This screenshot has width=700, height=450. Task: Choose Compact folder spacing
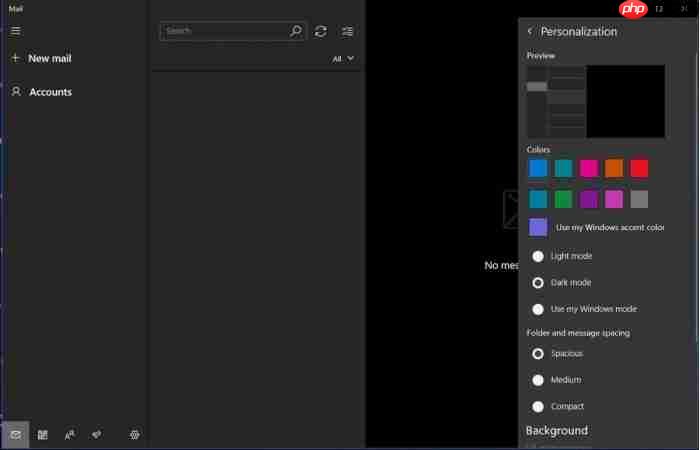538,406
